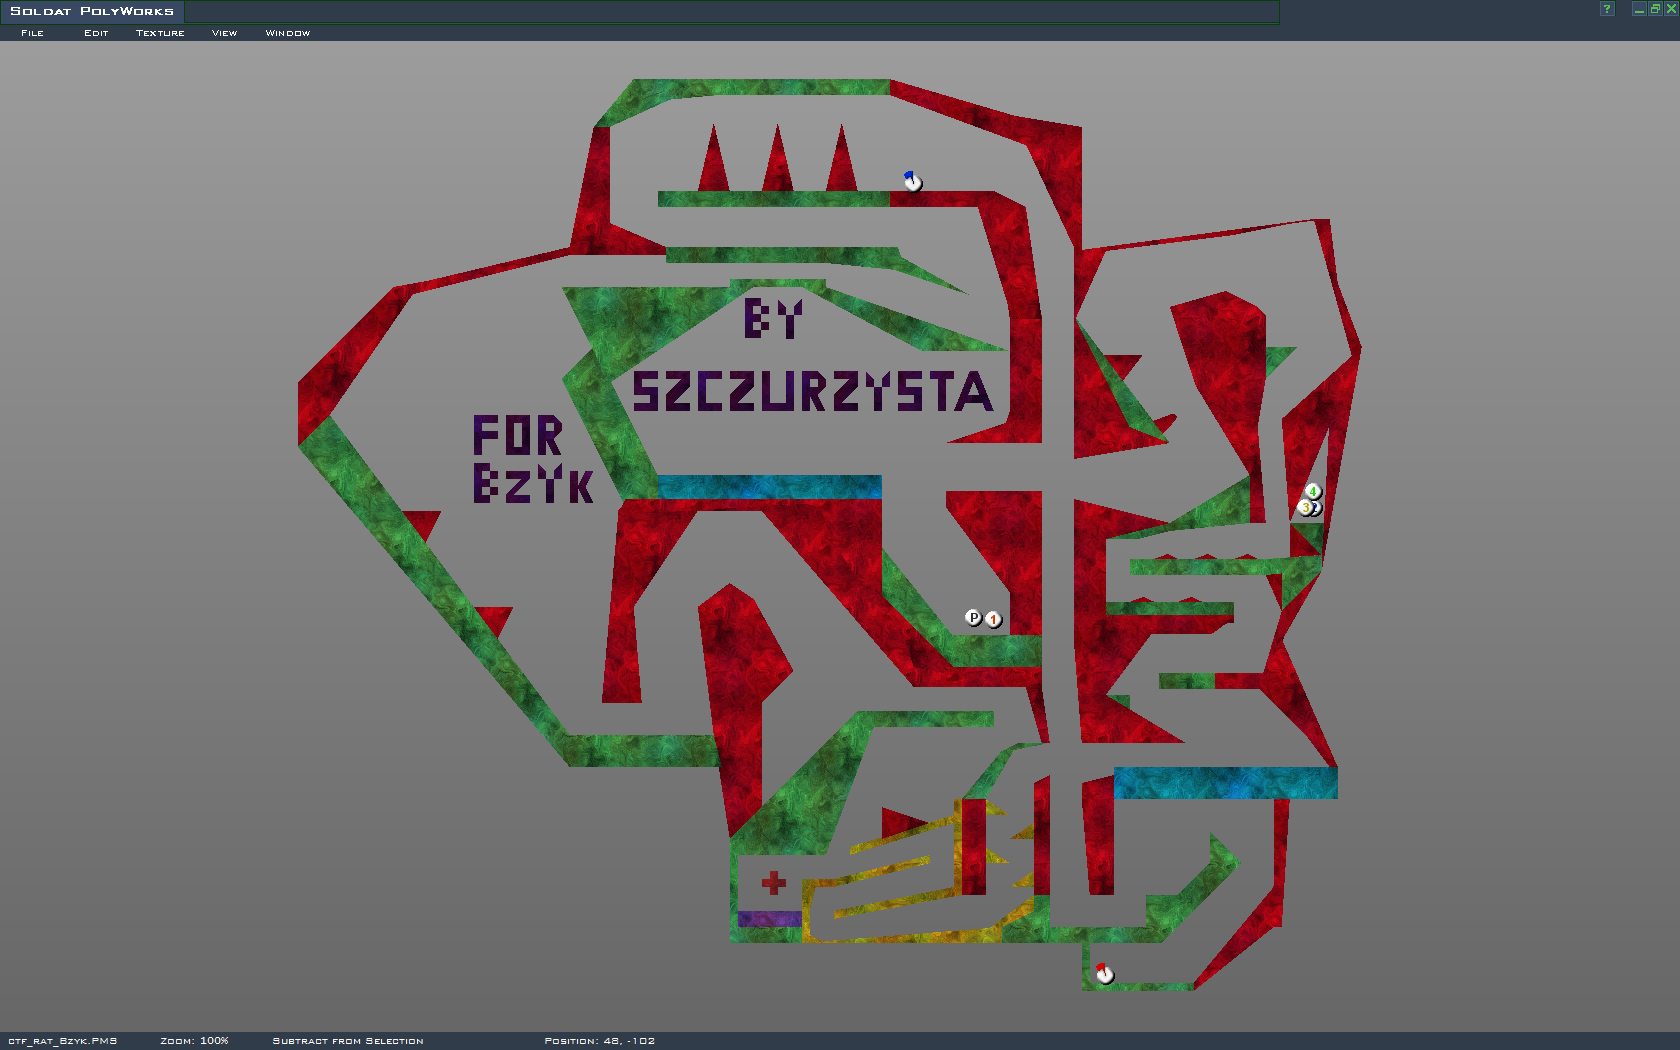The height and width of the screenshot is (1050, 1680).
Task: Open the File menu
Action: click(x=32, y=33)
